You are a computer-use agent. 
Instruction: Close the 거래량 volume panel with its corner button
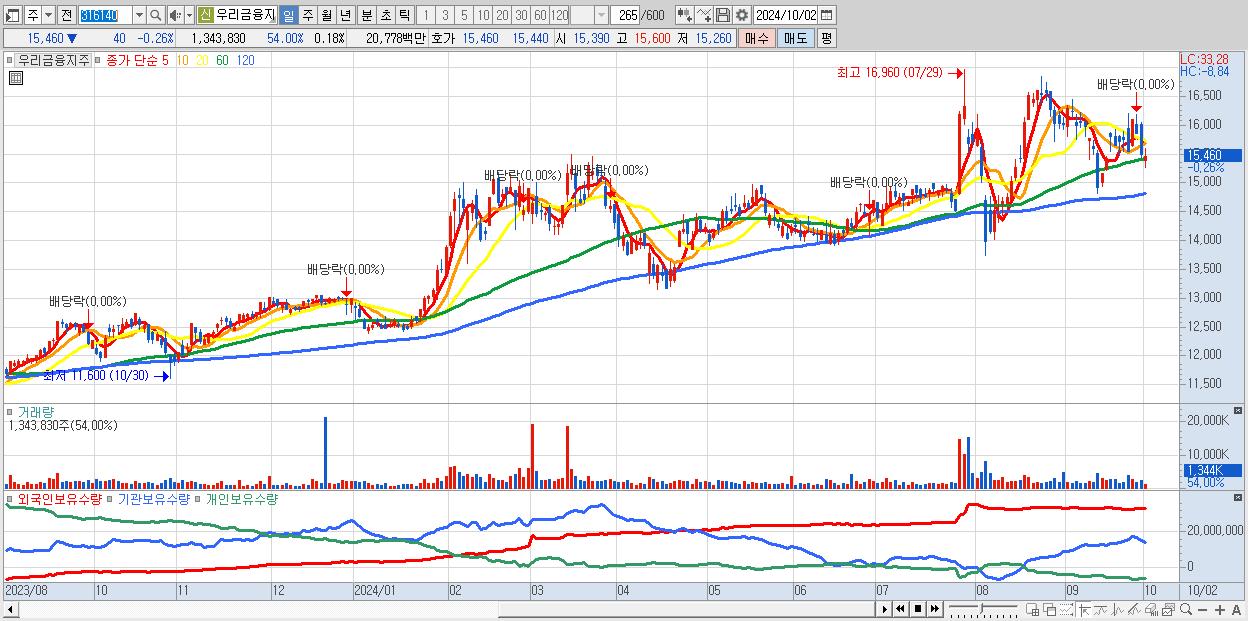(x=1240, y=410)
